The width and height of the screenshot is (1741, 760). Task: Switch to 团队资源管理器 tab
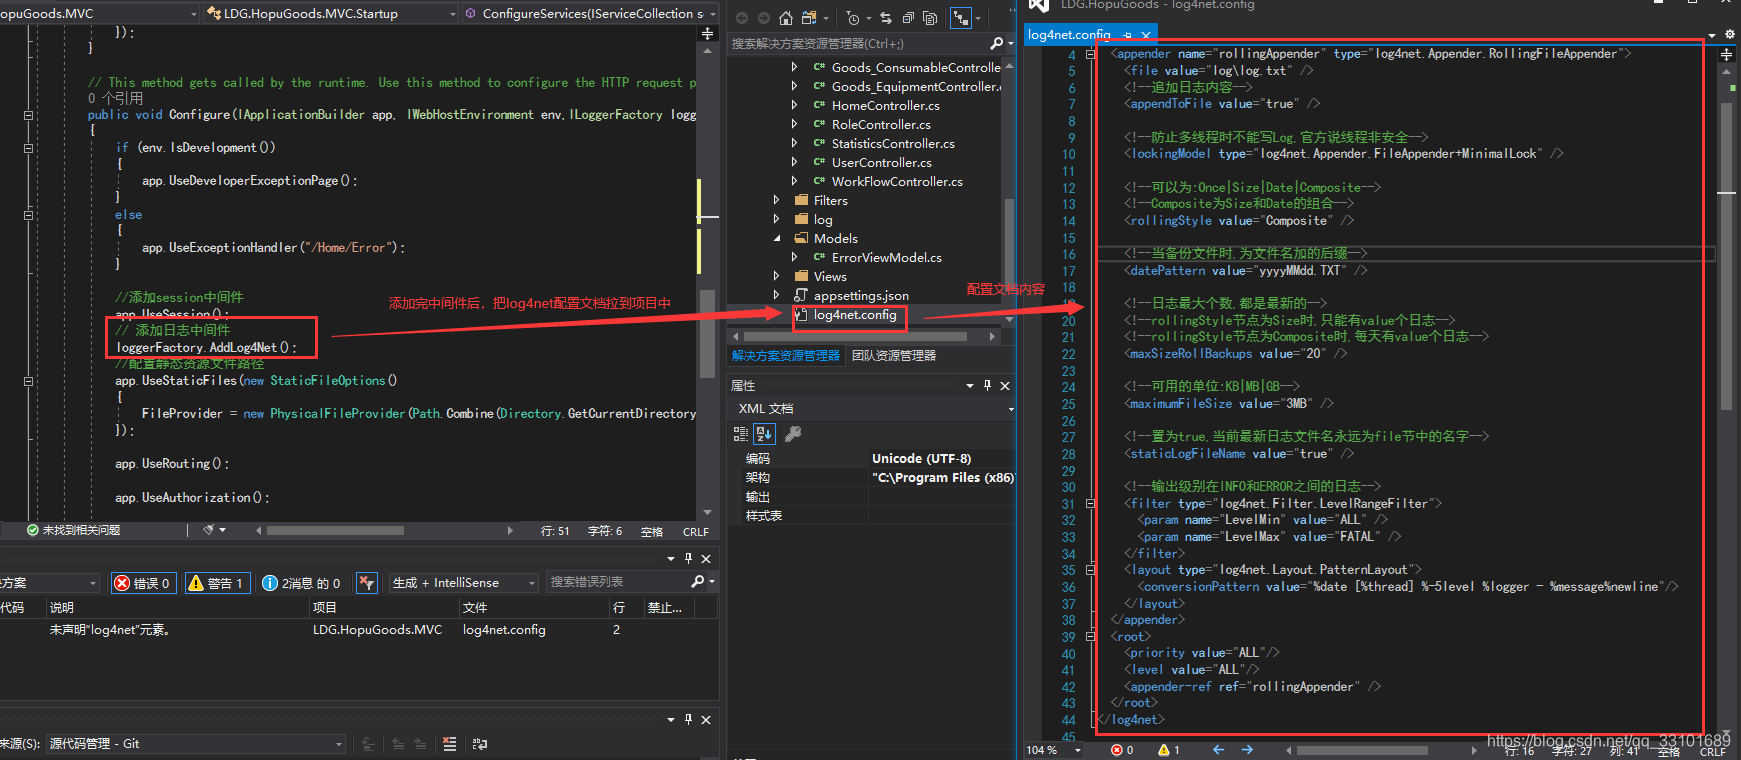(x=894, y=356)
